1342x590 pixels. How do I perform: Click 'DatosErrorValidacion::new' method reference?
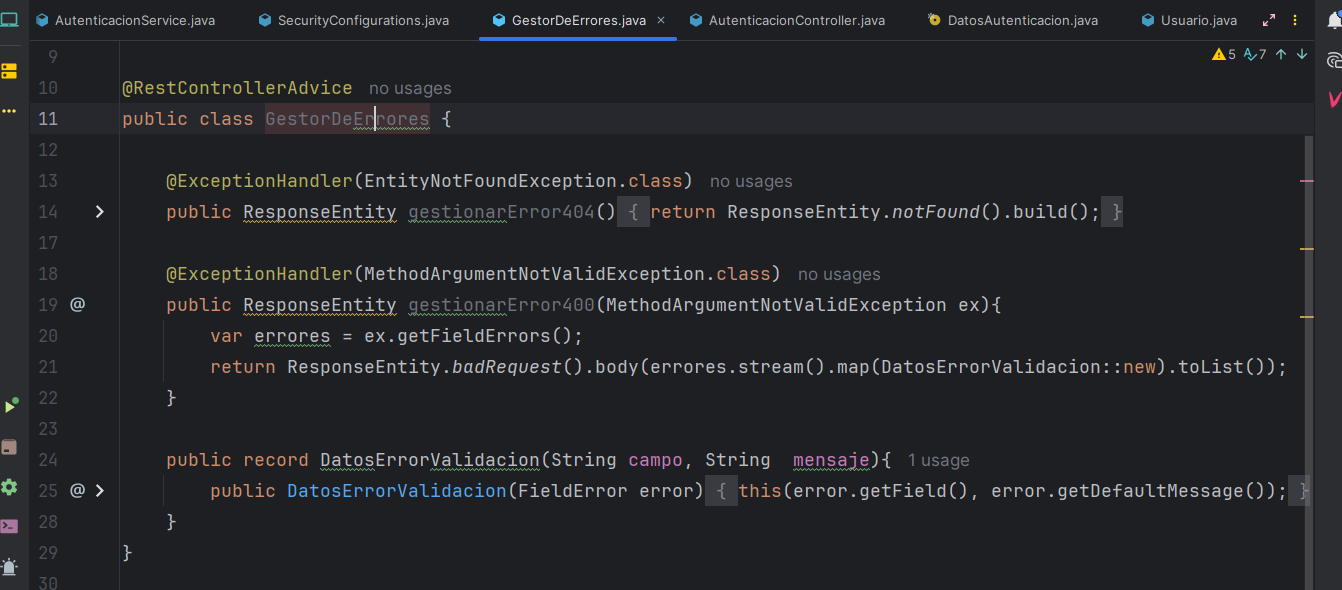(1019, 367)
